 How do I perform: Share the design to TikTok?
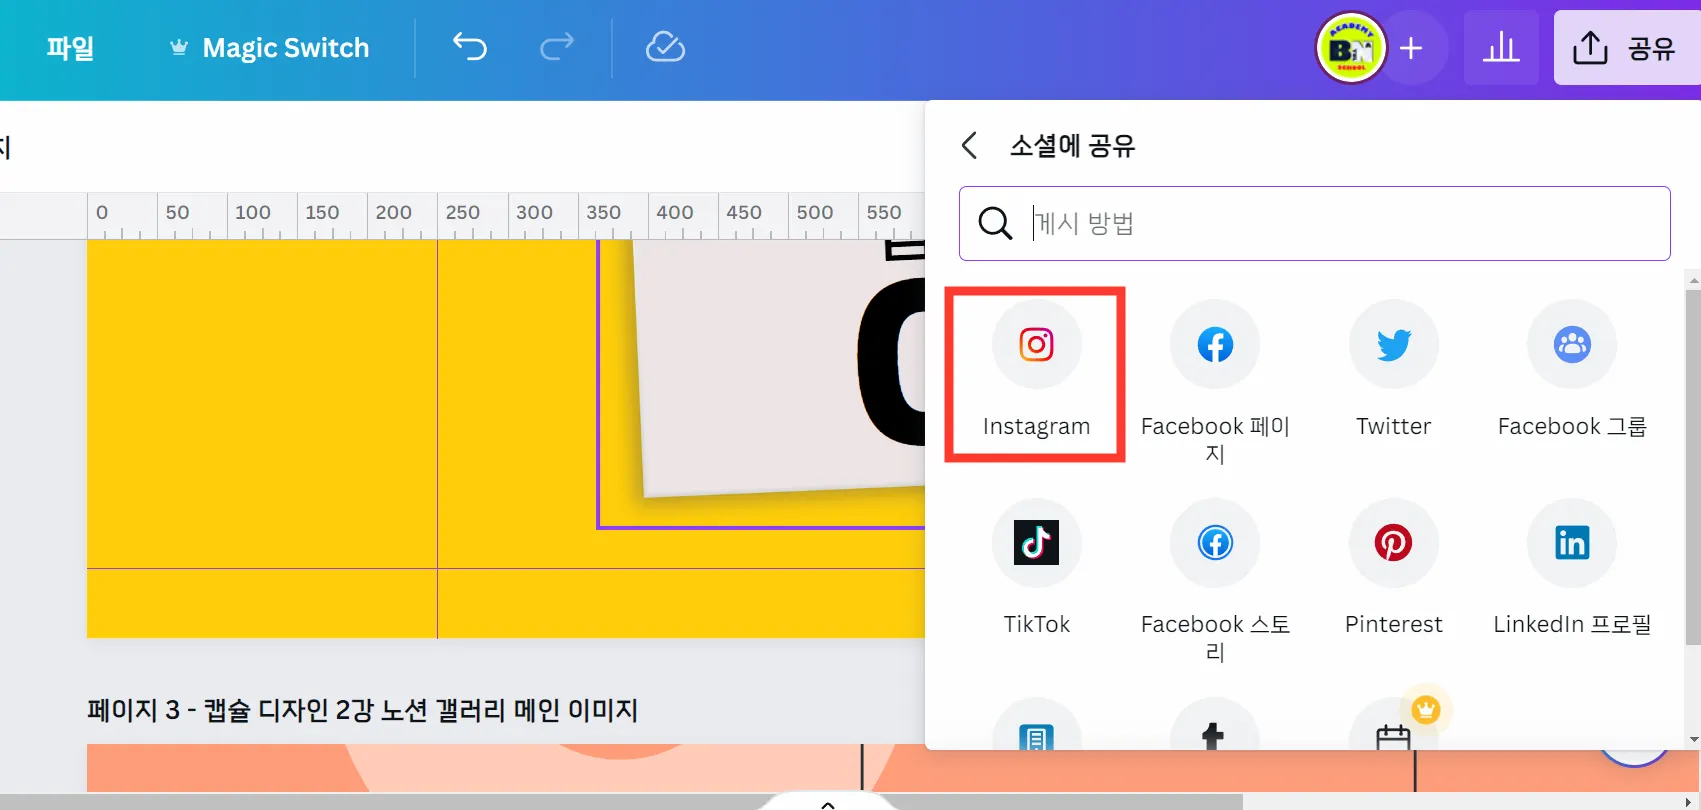1036,568
